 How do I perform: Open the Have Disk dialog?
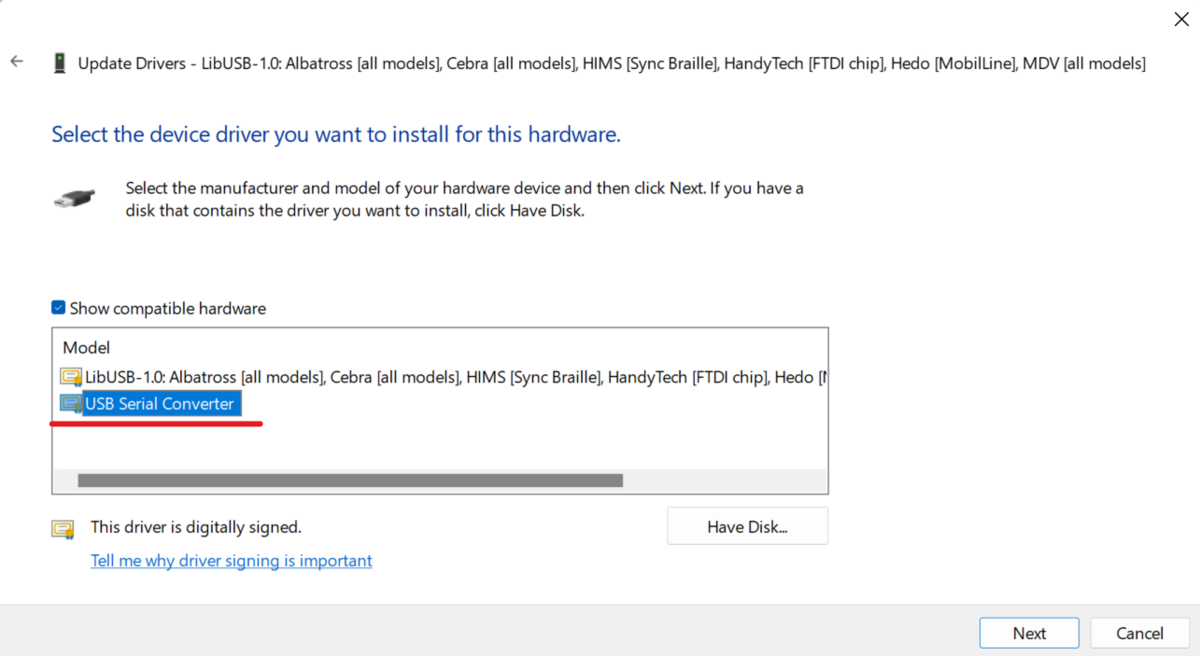point(747,527)
